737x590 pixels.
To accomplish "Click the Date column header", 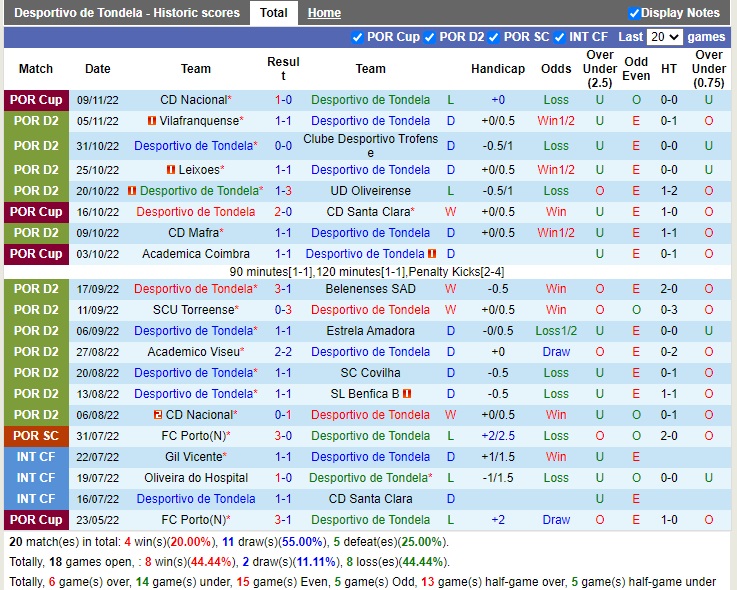I will [98, 69].
